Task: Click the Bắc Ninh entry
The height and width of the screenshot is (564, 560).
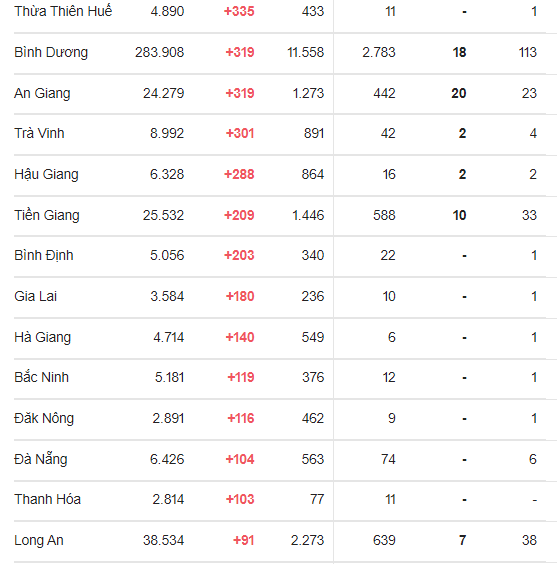Action: pyautogui.click(x=41, y=377)
